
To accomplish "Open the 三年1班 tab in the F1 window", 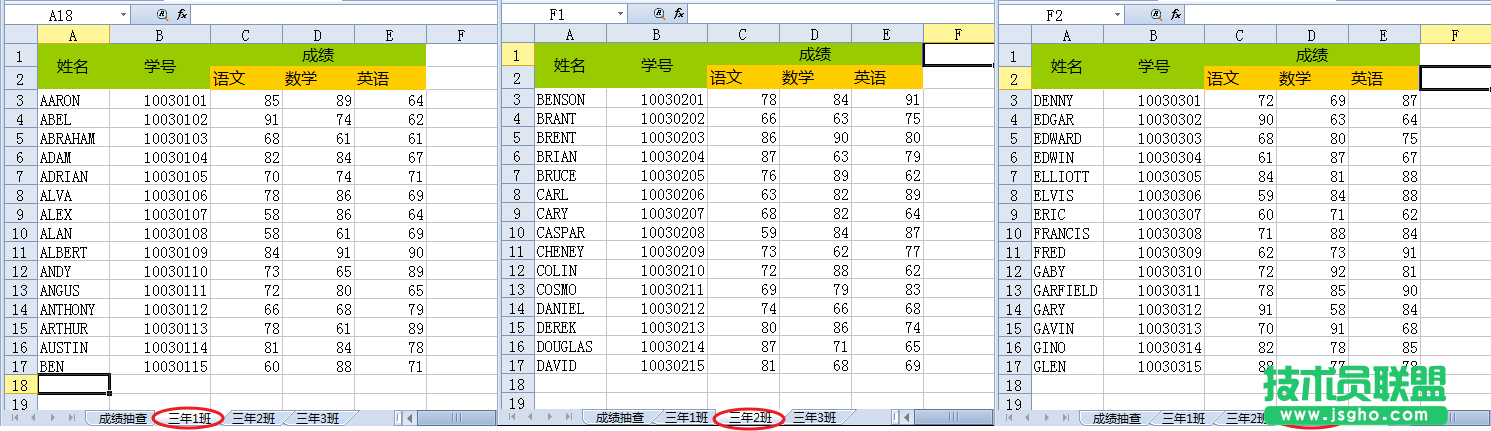I will [x=687, y=418].
